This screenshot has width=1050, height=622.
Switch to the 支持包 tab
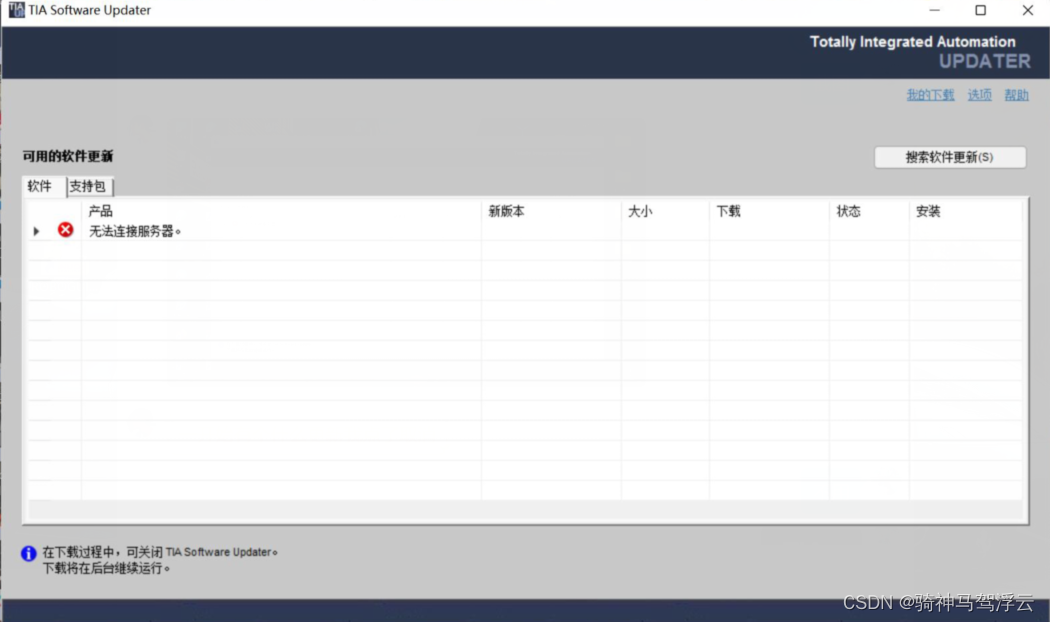tap(89, 186)
